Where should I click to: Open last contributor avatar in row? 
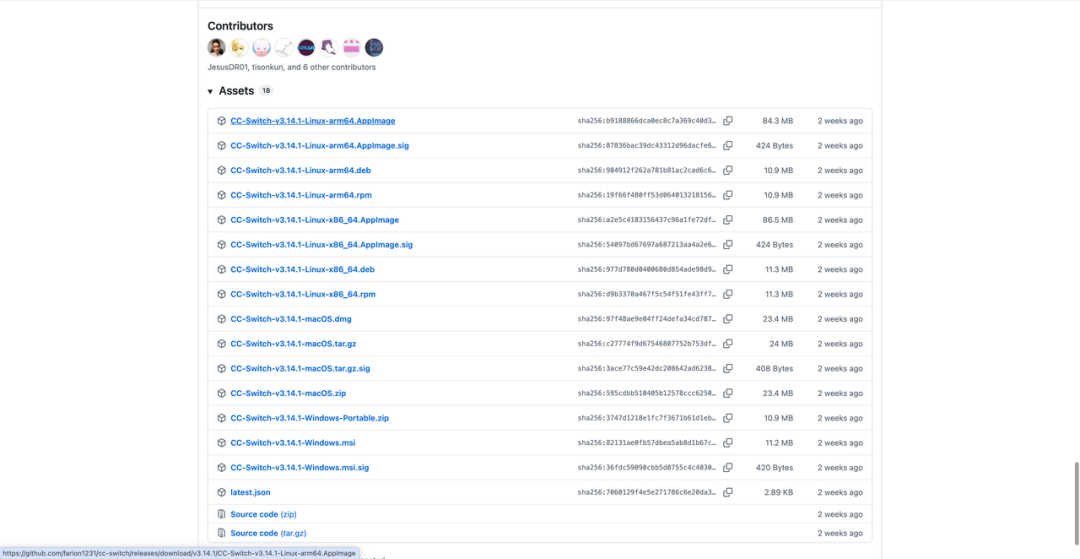[x=374, y=48]
